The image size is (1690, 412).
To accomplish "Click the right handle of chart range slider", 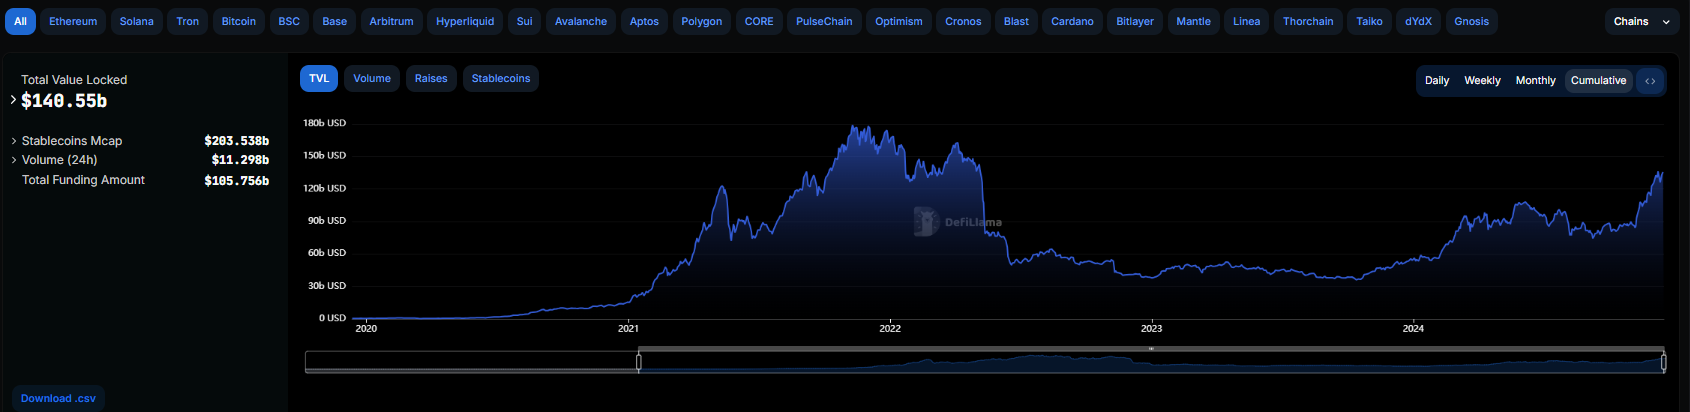I will (x=1663, y=362).
